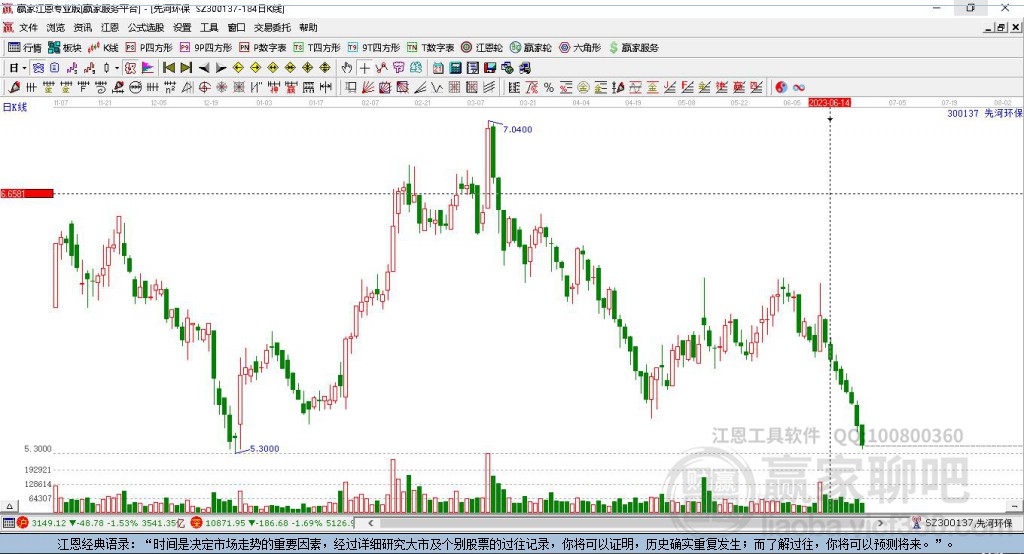Click horizontal scrollbar right arrow
The image size is (1024, 554).
(x=880, y=523)
